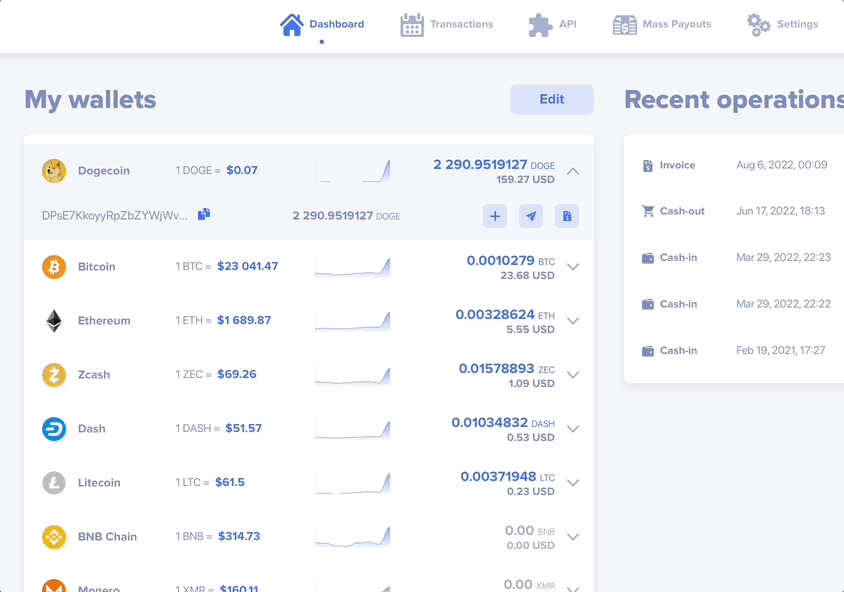844x592 pixels.
Task: Click the BNB Chain coin icon
Action: [x=54, y=537]
